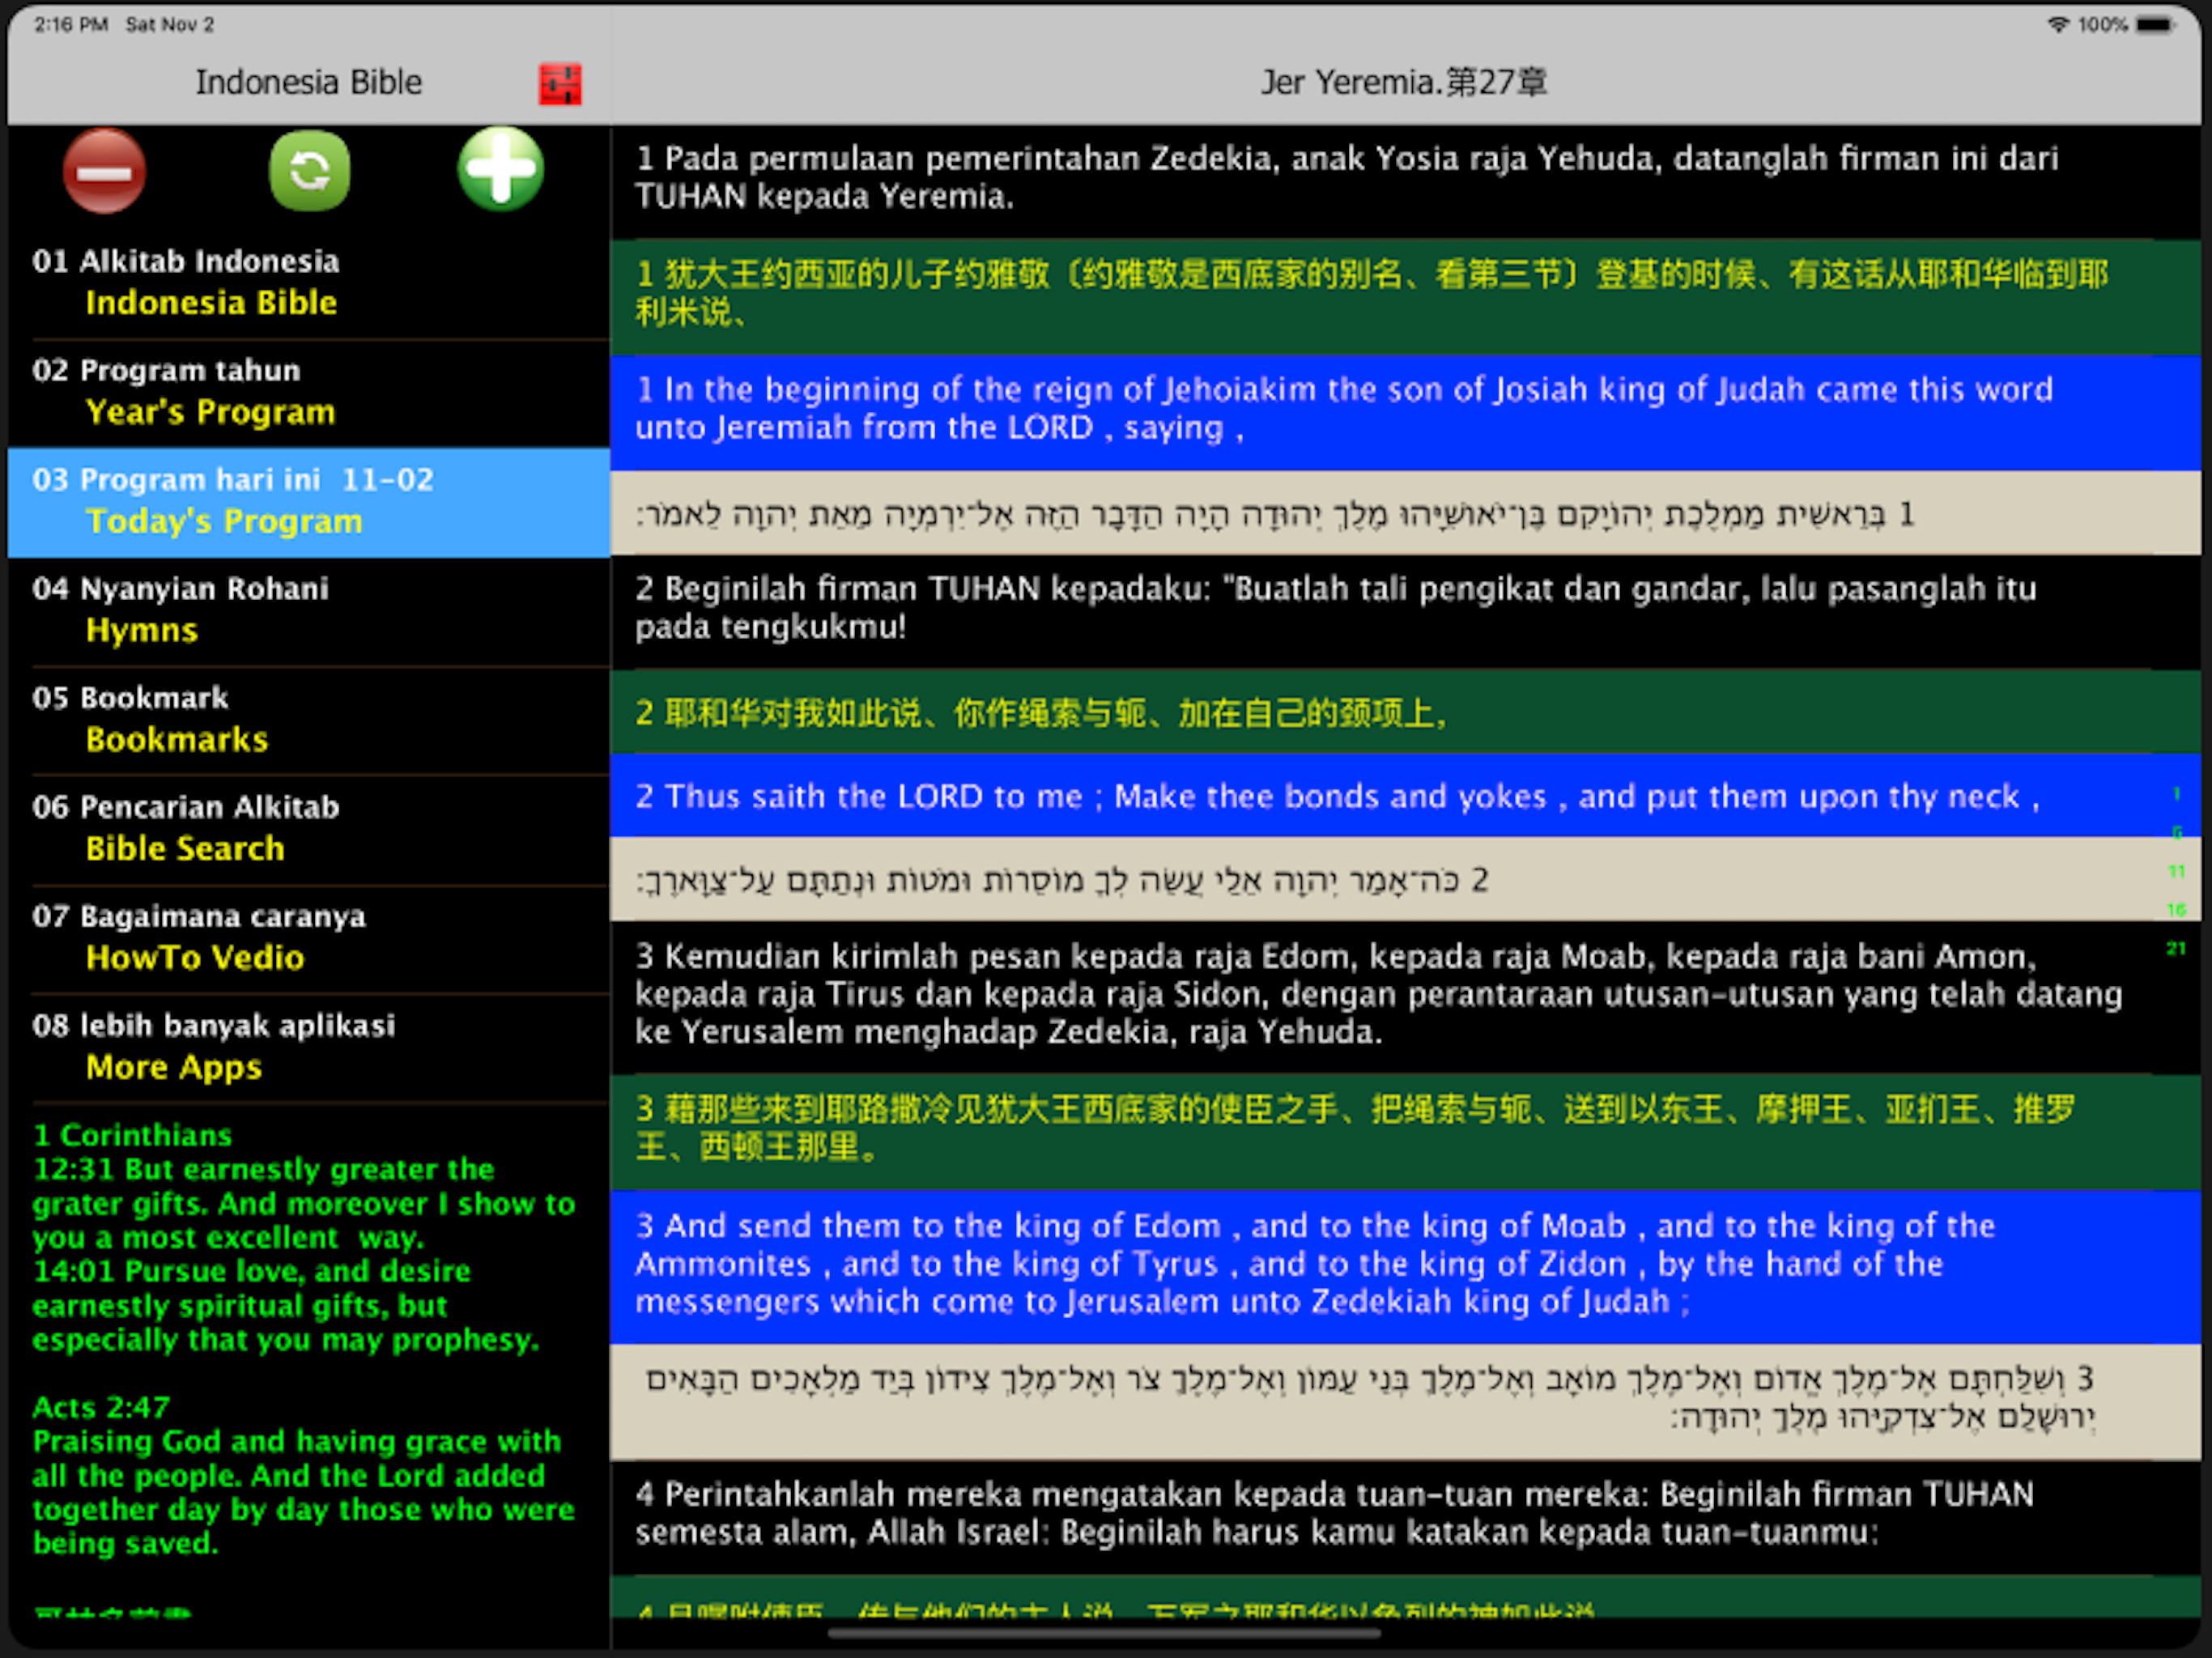Open 06 Pencarian Alkitab Bible Search
The image size is (2212, 1658).
309,828
